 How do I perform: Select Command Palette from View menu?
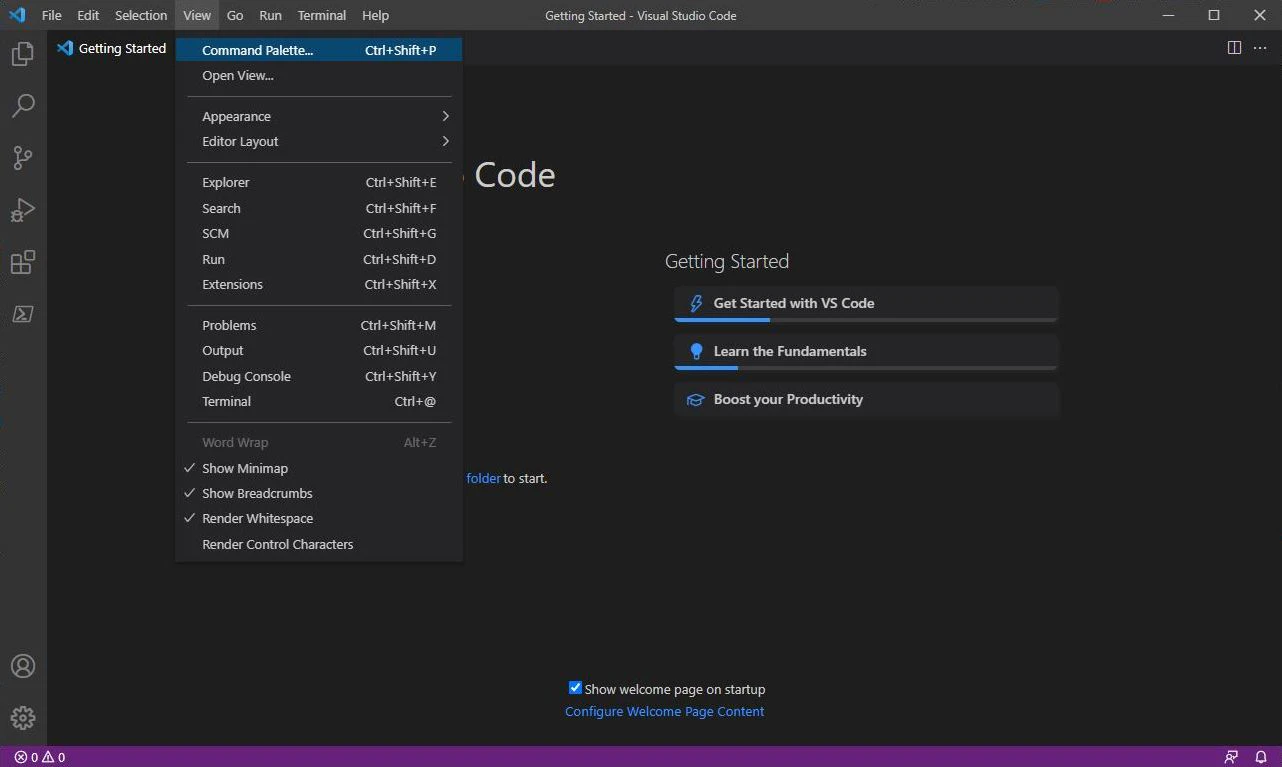(x=319, y=50)
